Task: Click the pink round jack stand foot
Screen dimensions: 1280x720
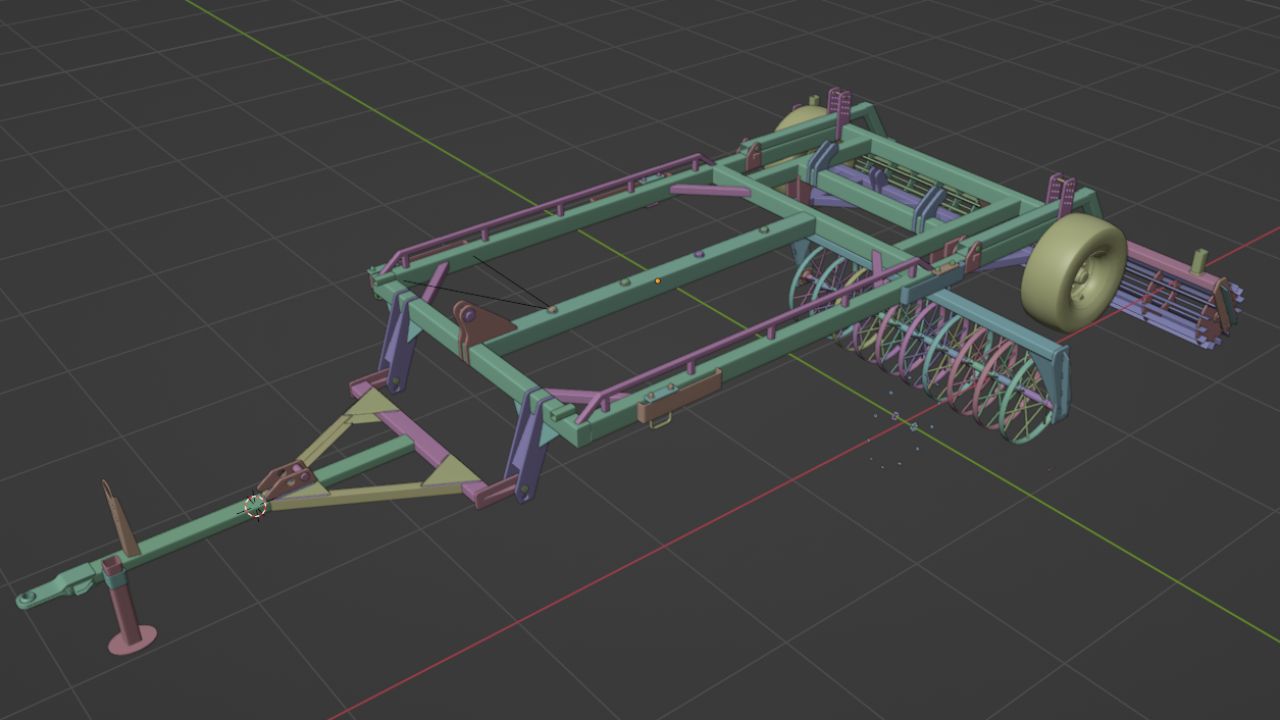Action: (131, 638)
